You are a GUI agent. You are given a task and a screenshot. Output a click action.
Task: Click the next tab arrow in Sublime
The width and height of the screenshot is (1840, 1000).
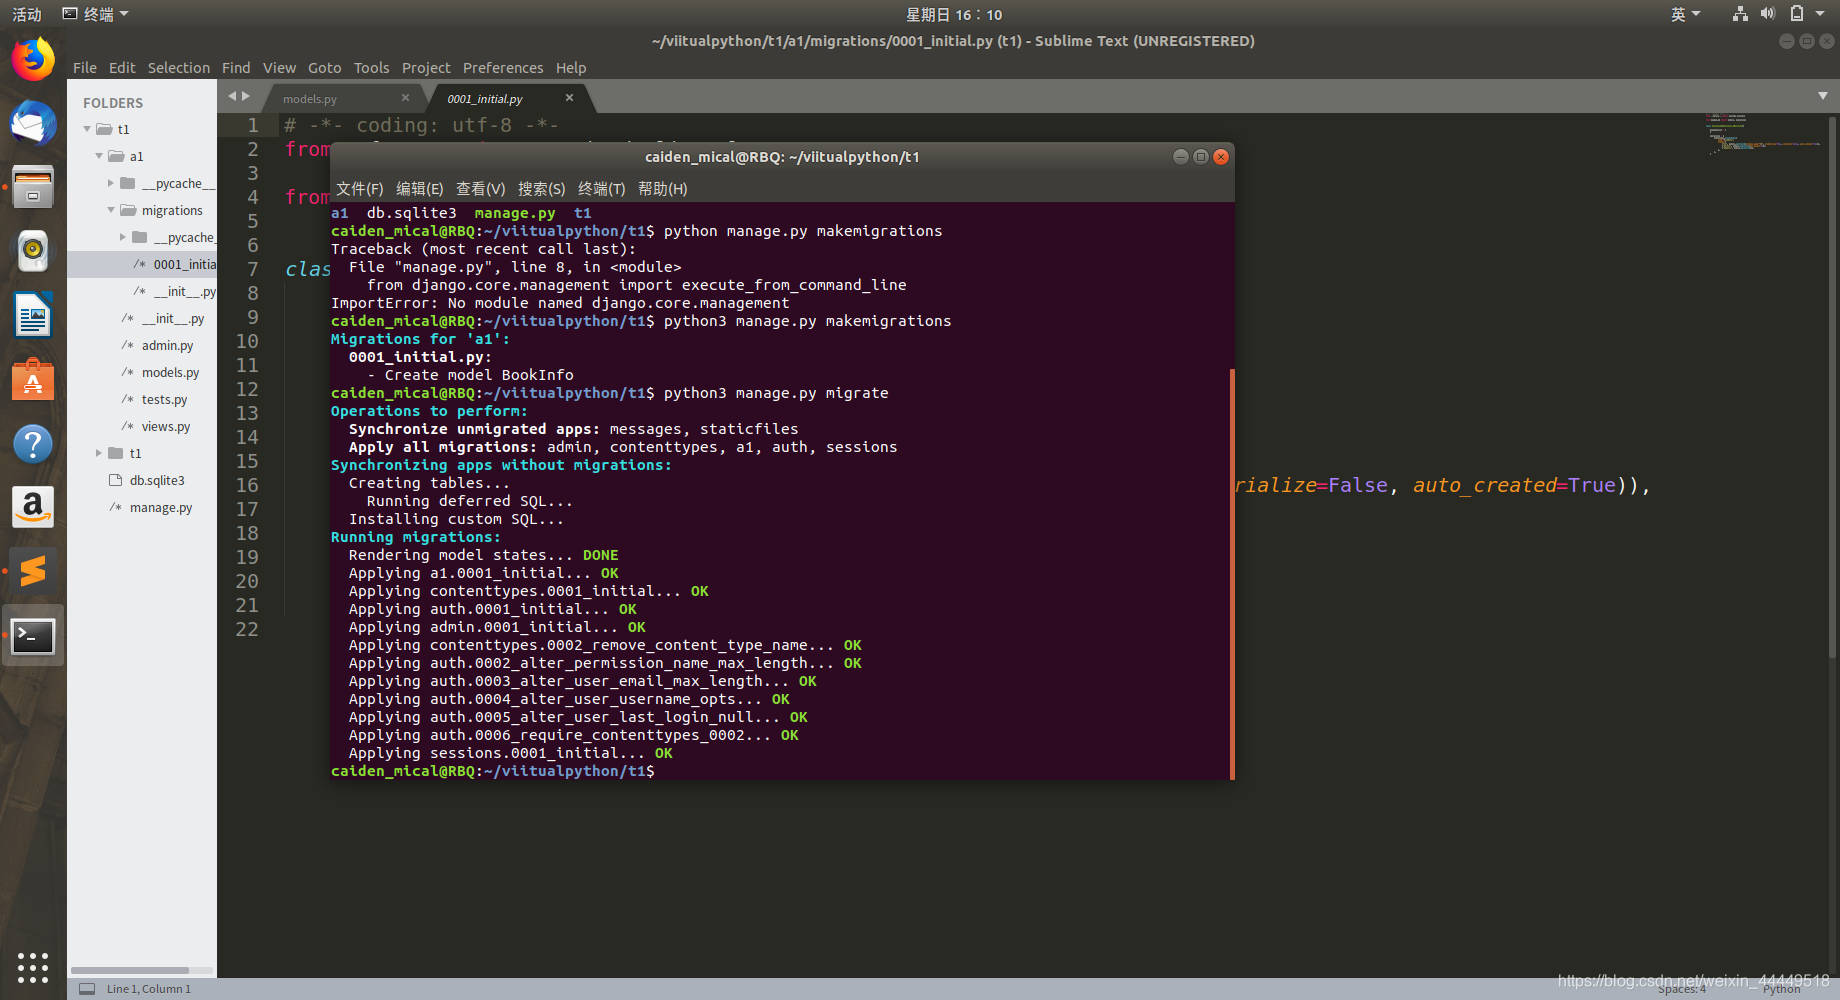point(246,96)
